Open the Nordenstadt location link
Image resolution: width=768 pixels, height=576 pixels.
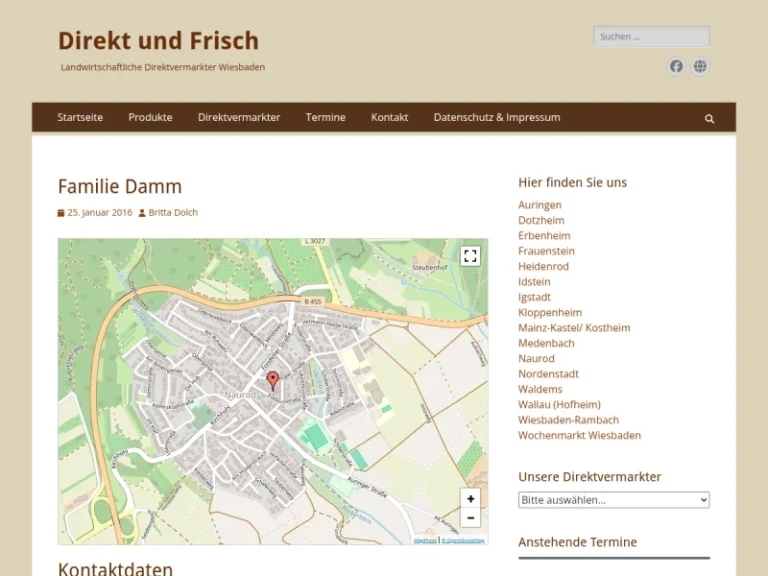(548, 374)
